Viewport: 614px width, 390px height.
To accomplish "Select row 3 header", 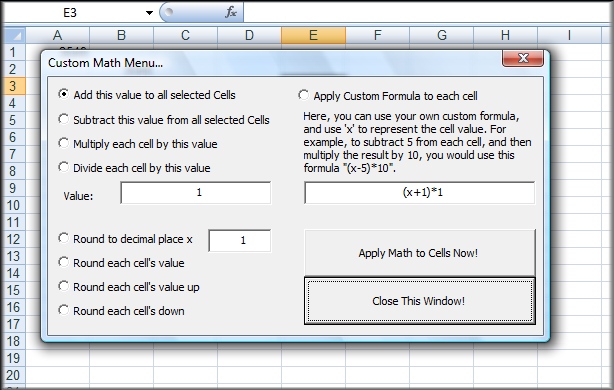I will 14,86.
